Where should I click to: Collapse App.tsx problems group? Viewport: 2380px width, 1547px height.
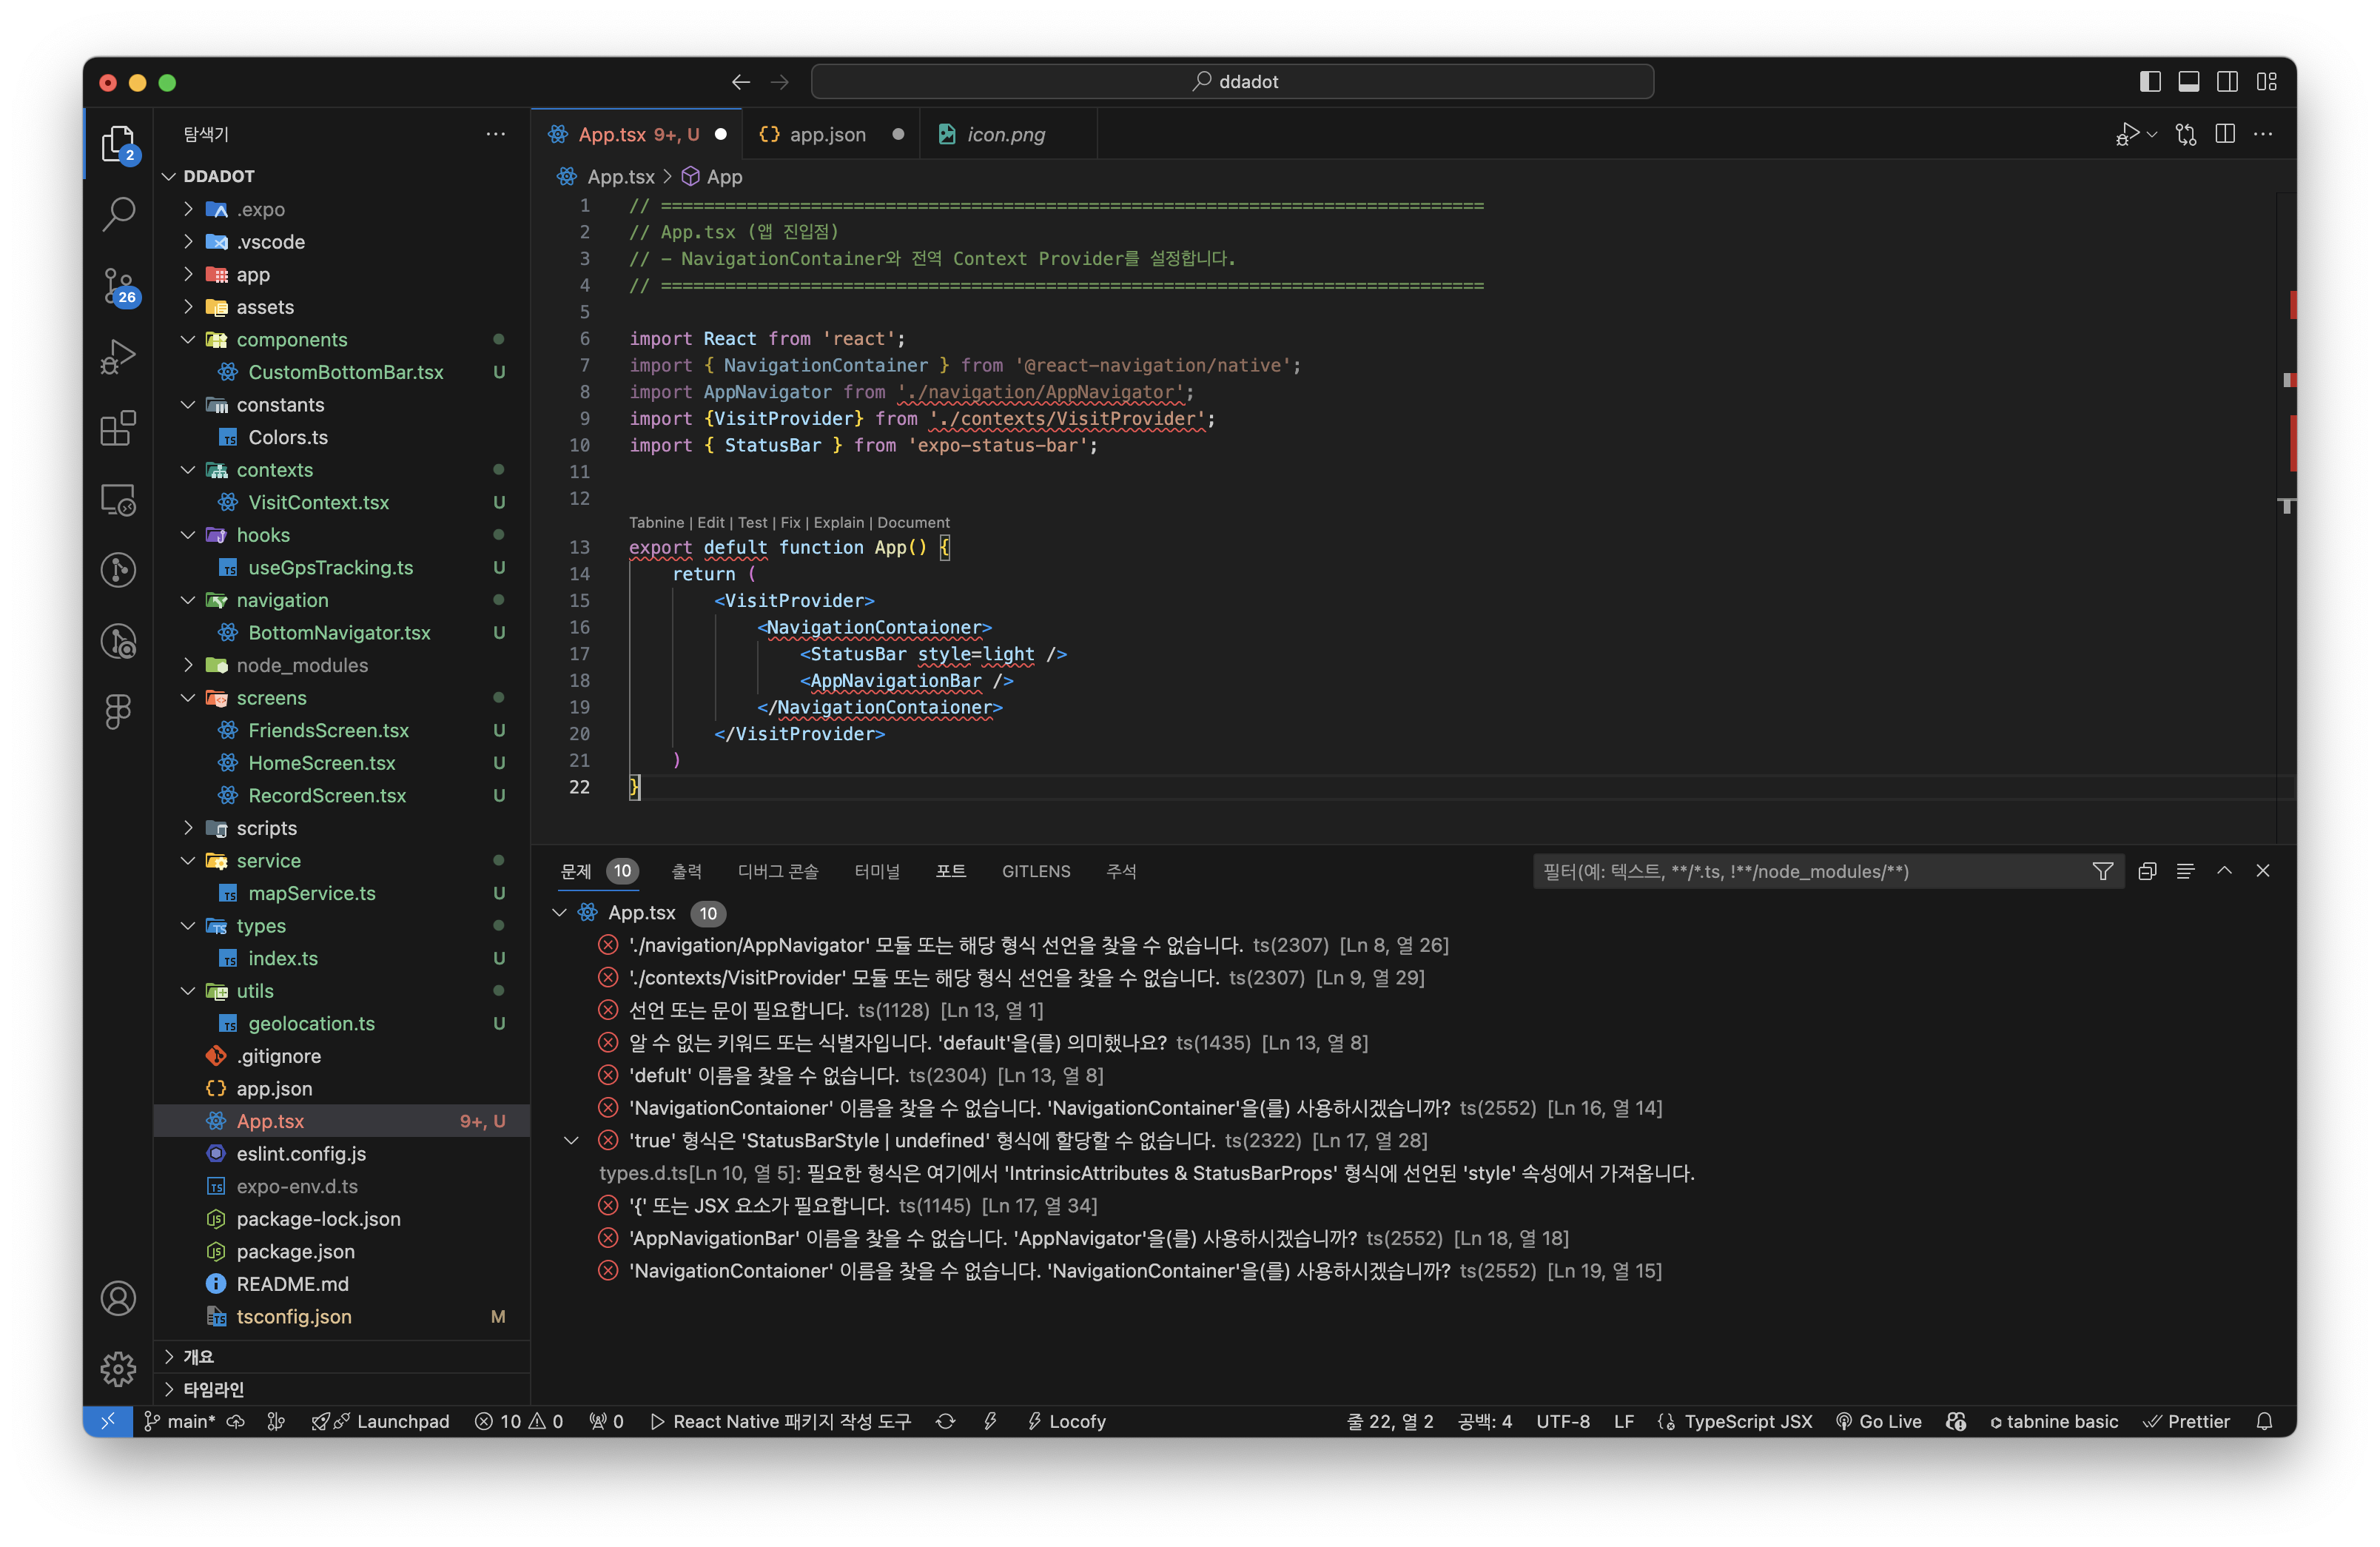point(560,912)
